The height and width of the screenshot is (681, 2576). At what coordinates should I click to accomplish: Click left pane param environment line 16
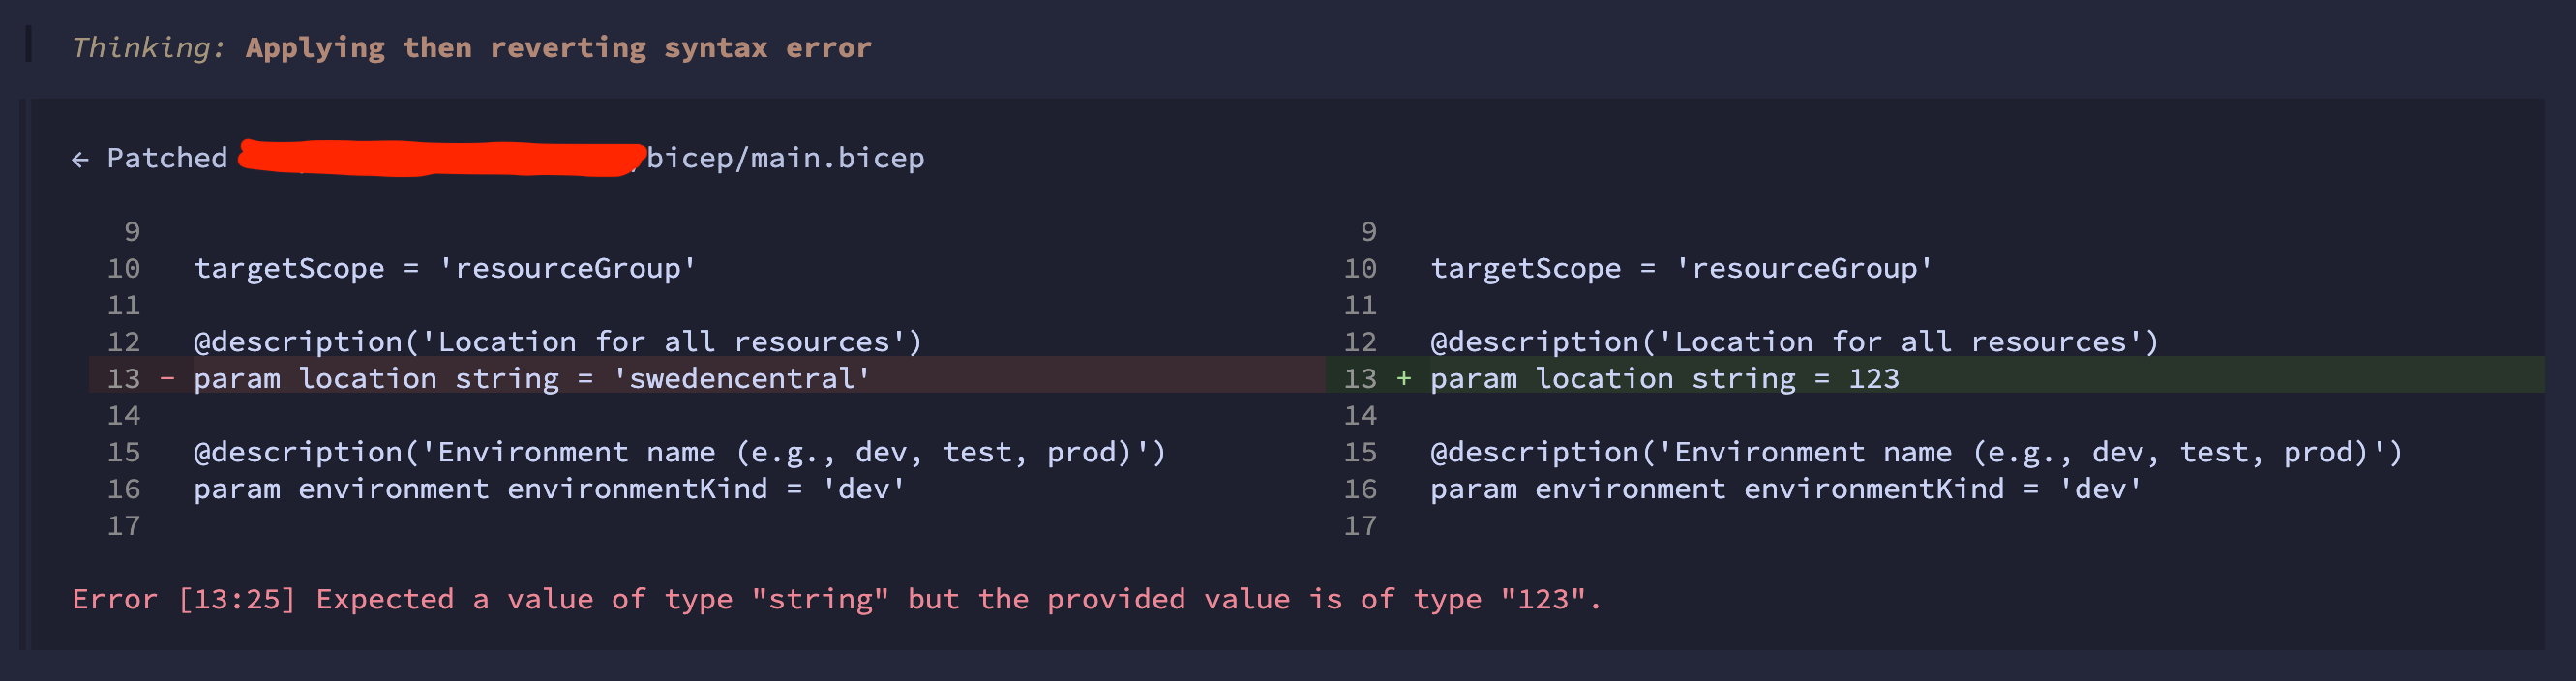pyautogui.click(x=549, y=489)
